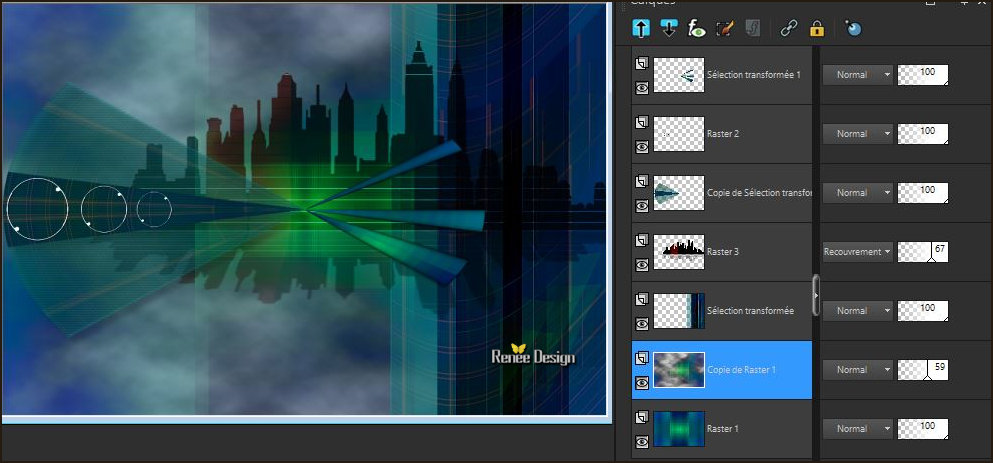The image size is (993, 463).
Task: Click layer type icon of Copie de Sélection layer
Action: [x=642, y=181]
